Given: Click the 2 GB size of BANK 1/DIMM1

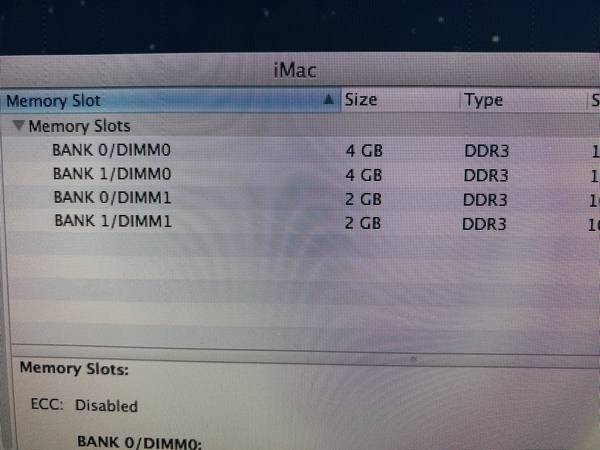Looking at the screenshot, I should click(x=363, y=222).
